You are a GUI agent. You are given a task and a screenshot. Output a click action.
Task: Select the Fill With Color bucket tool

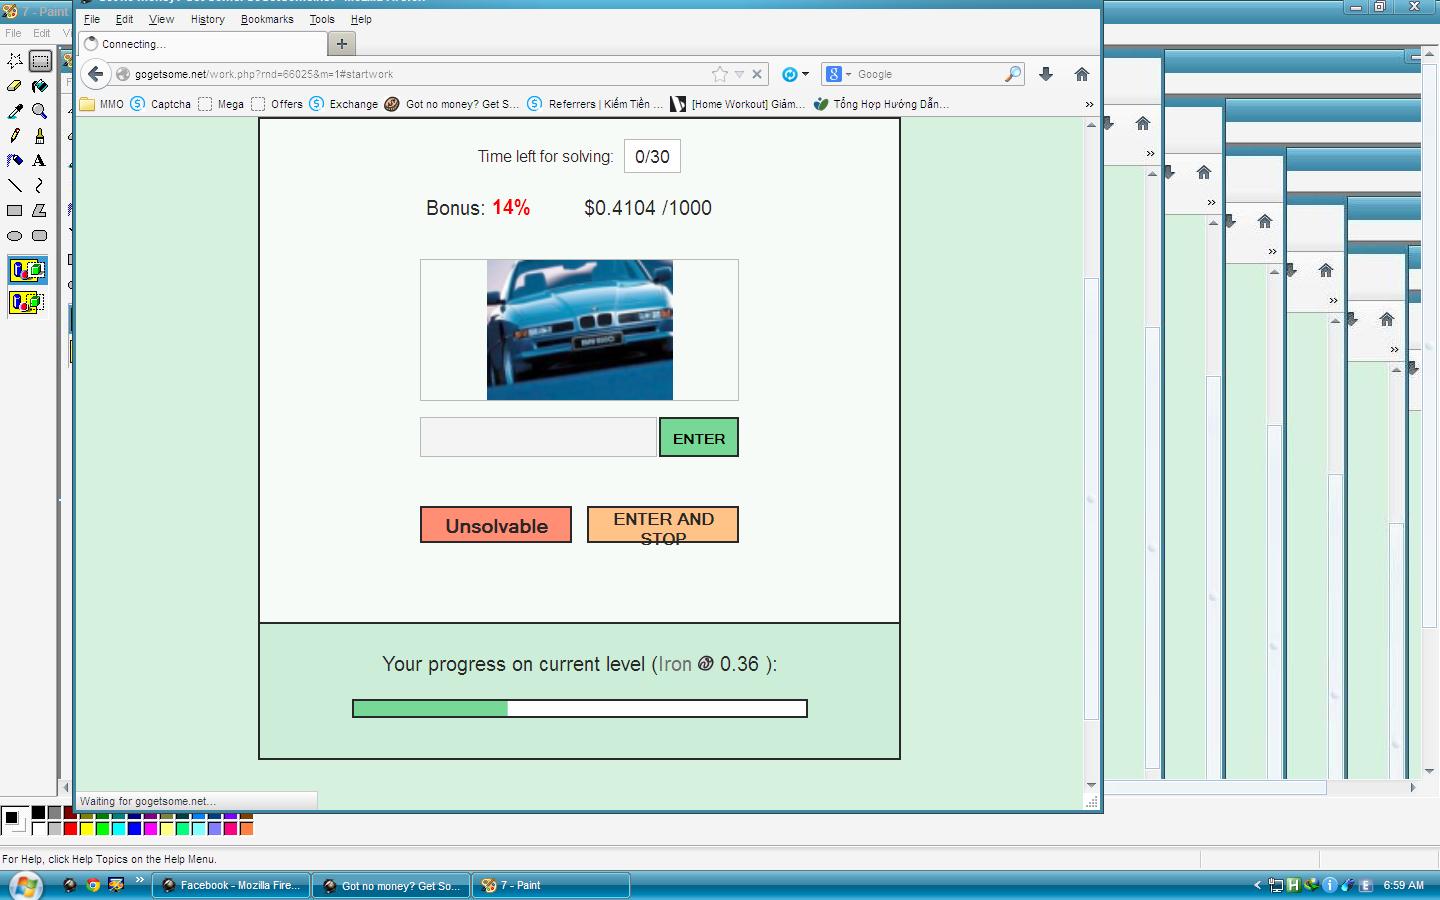39,86
